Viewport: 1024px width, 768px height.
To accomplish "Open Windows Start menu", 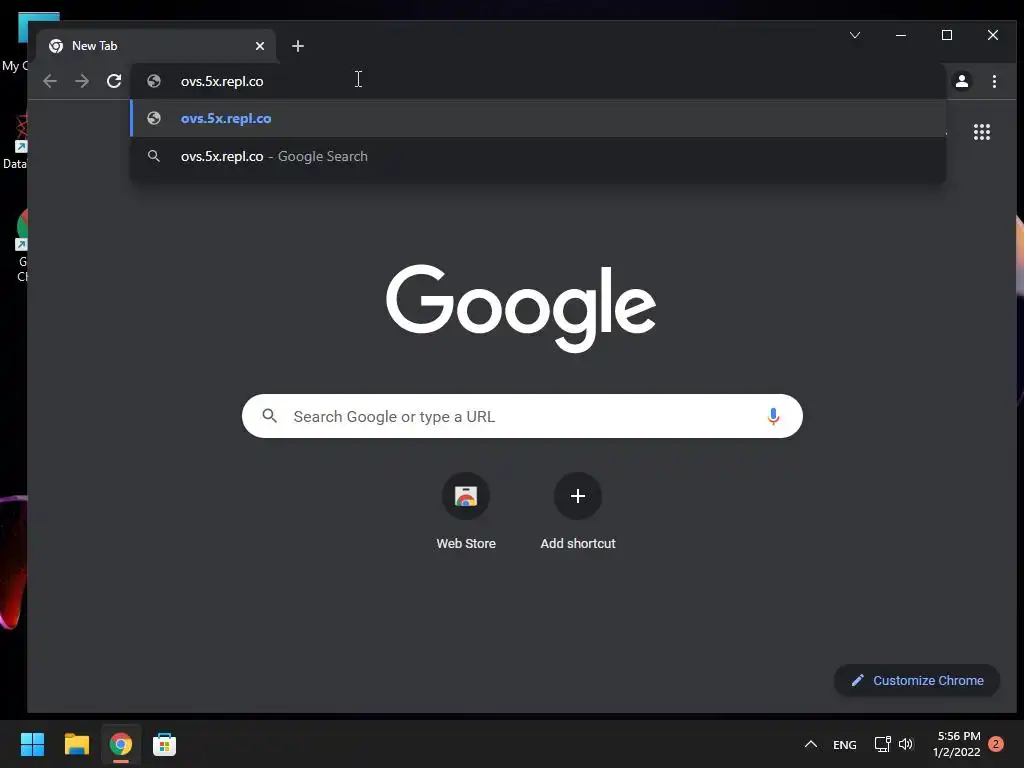I will 32,744.
